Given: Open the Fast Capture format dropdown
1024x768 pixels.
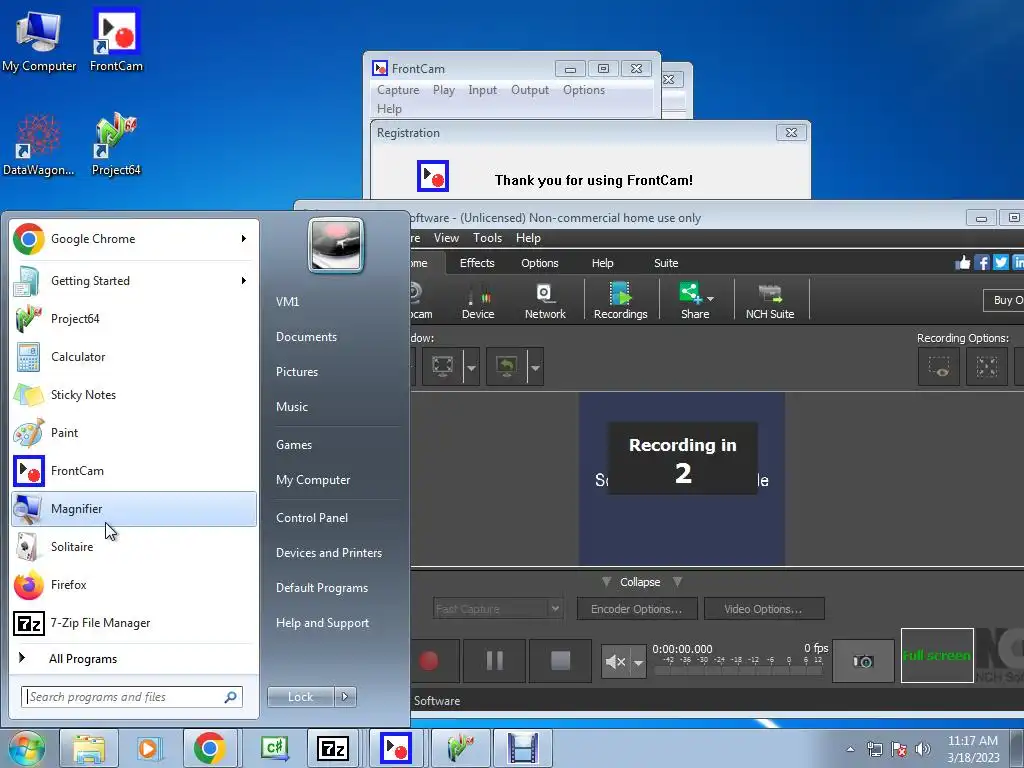Looking at the screenshot, I should point(497,609).
